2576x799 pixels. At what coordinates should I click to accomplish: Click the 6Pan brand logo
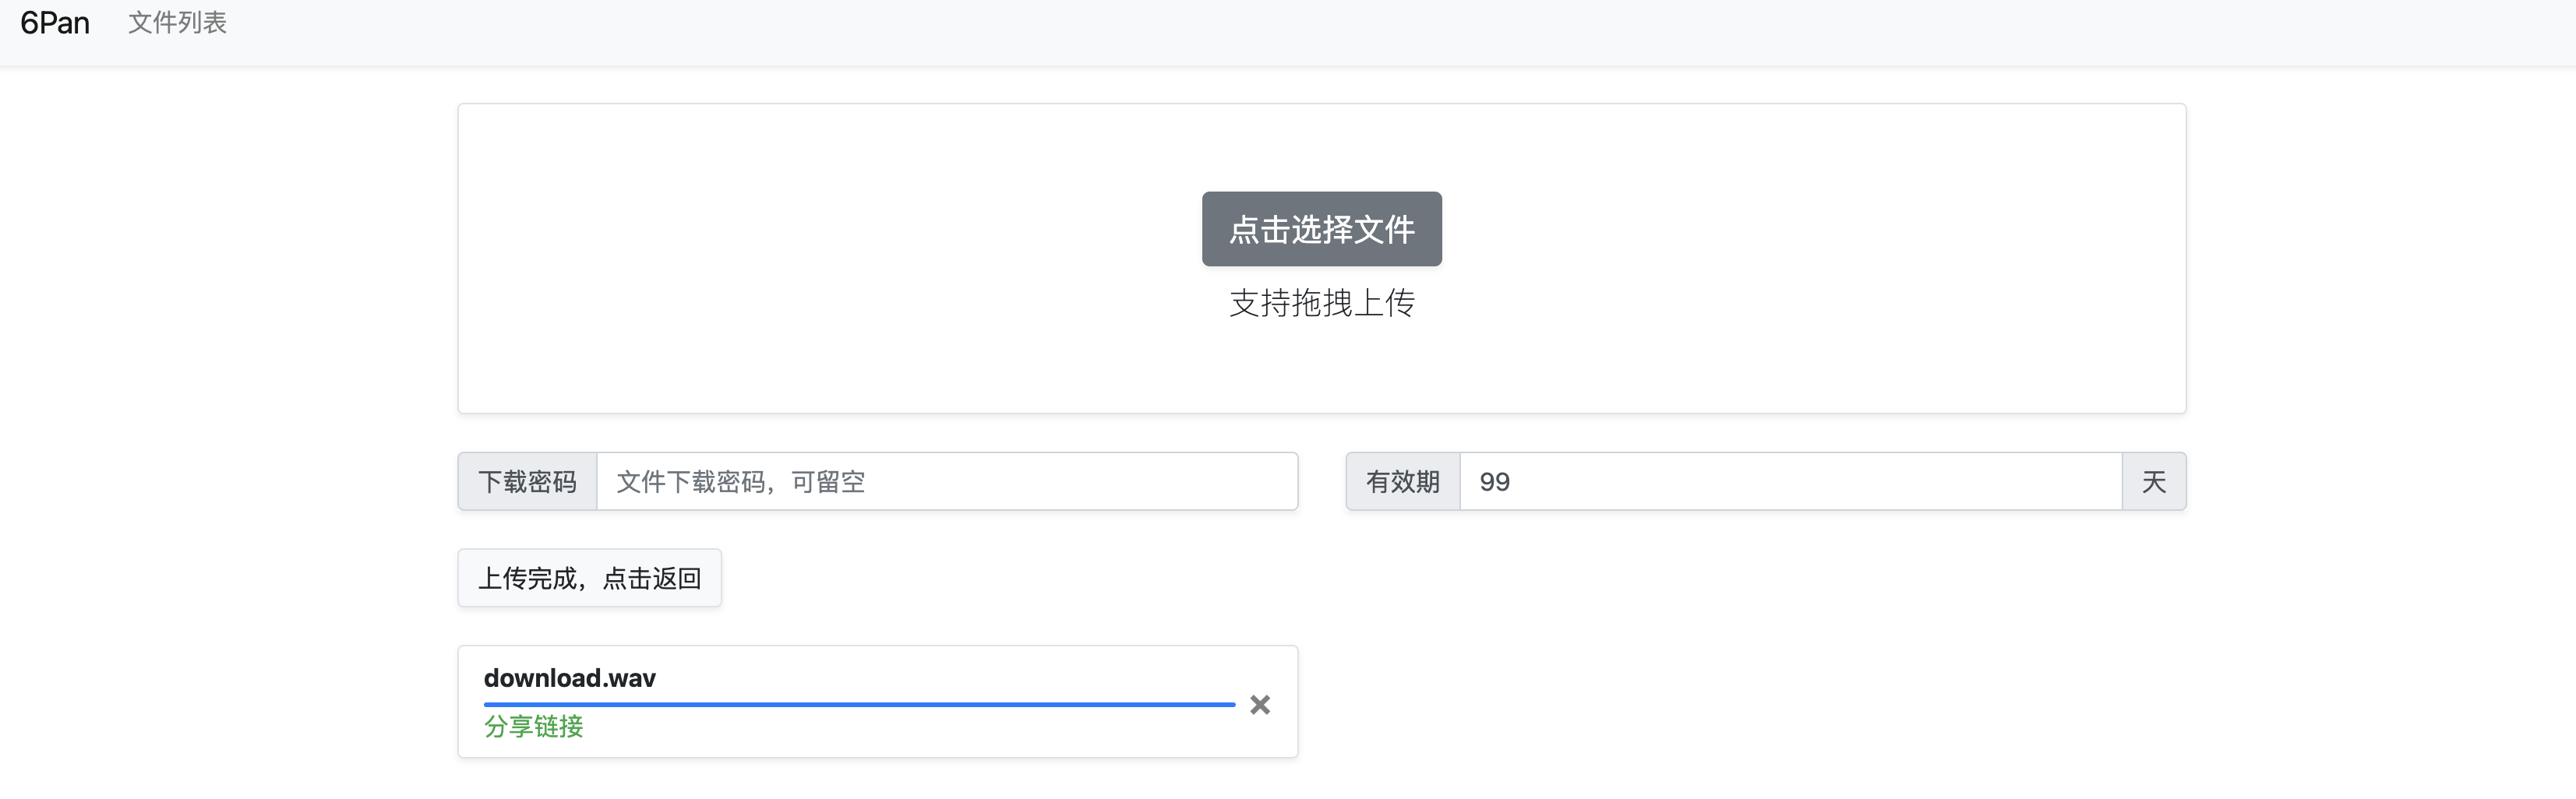pyautogui.click(x=55, y=23)
